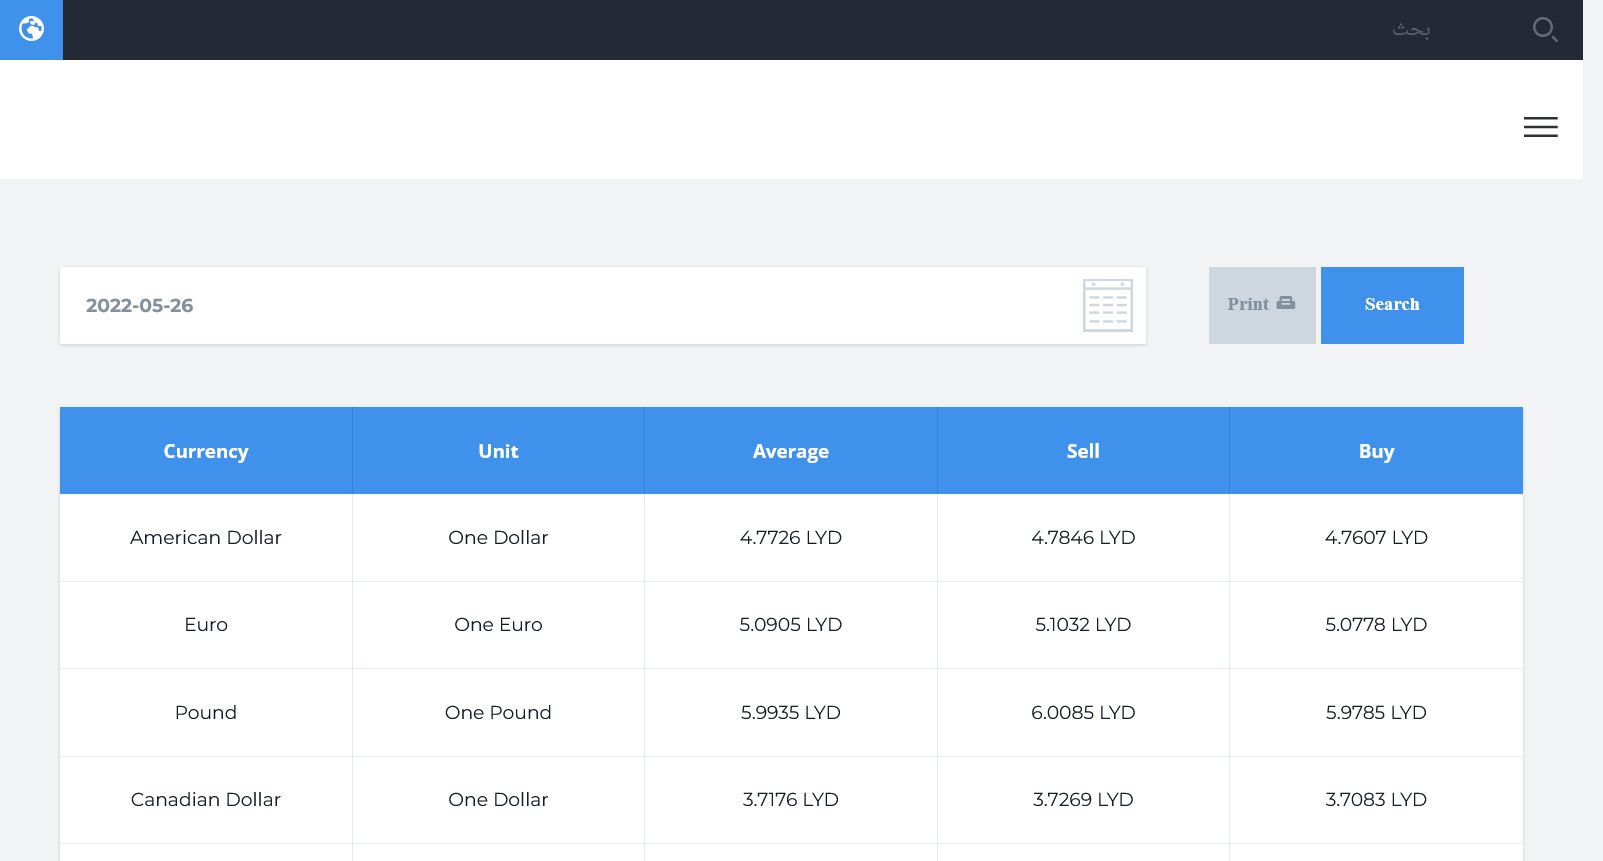Select the Buy column header
Image resolution: width=1603 pixels, height=861 pixels.
1376,451
